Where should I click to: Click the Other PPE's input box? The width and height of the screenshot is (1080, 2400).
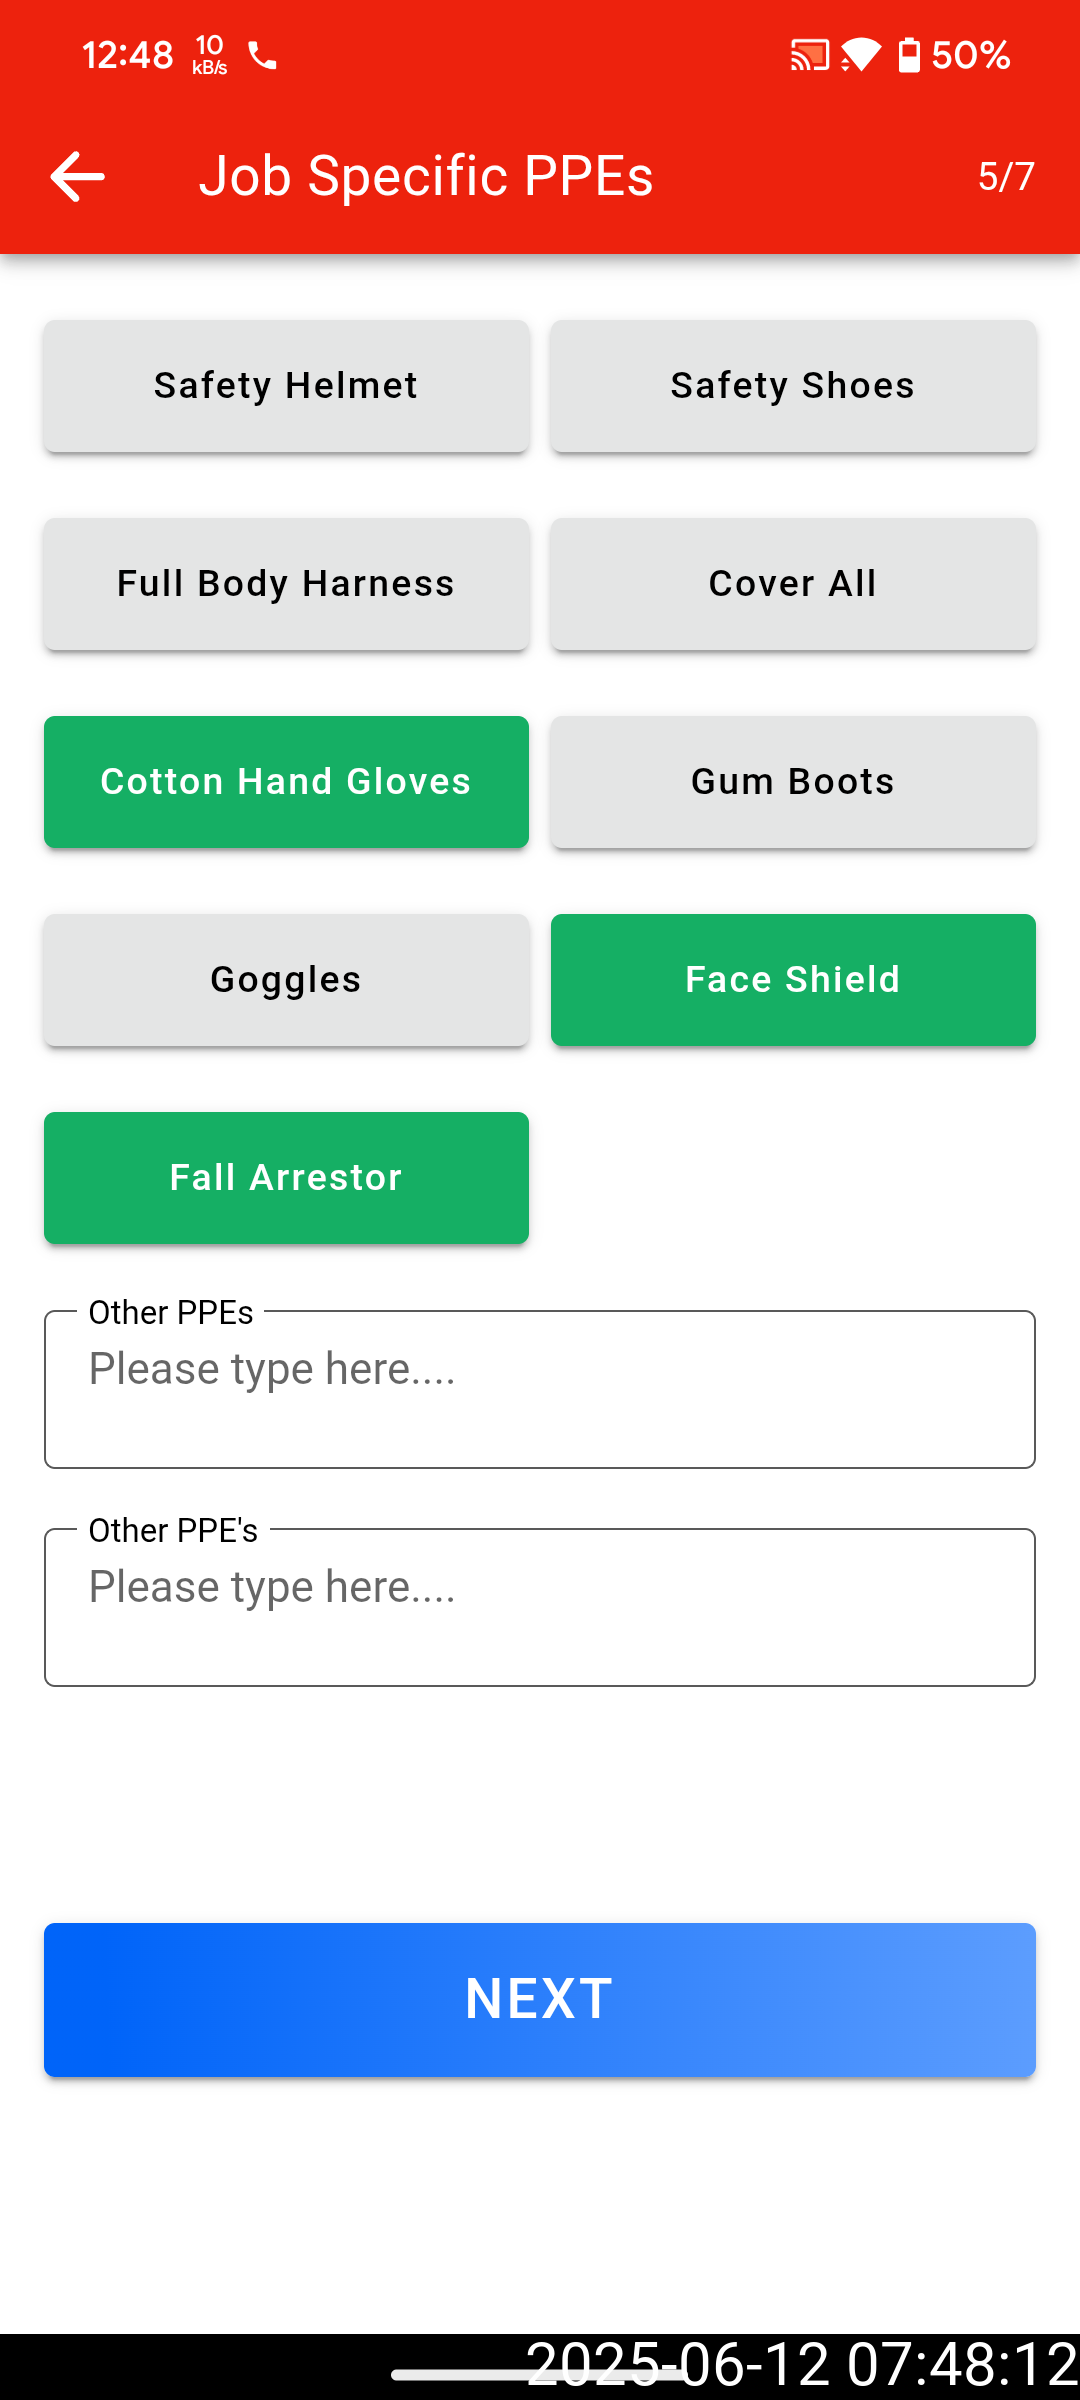point(540,1608)
